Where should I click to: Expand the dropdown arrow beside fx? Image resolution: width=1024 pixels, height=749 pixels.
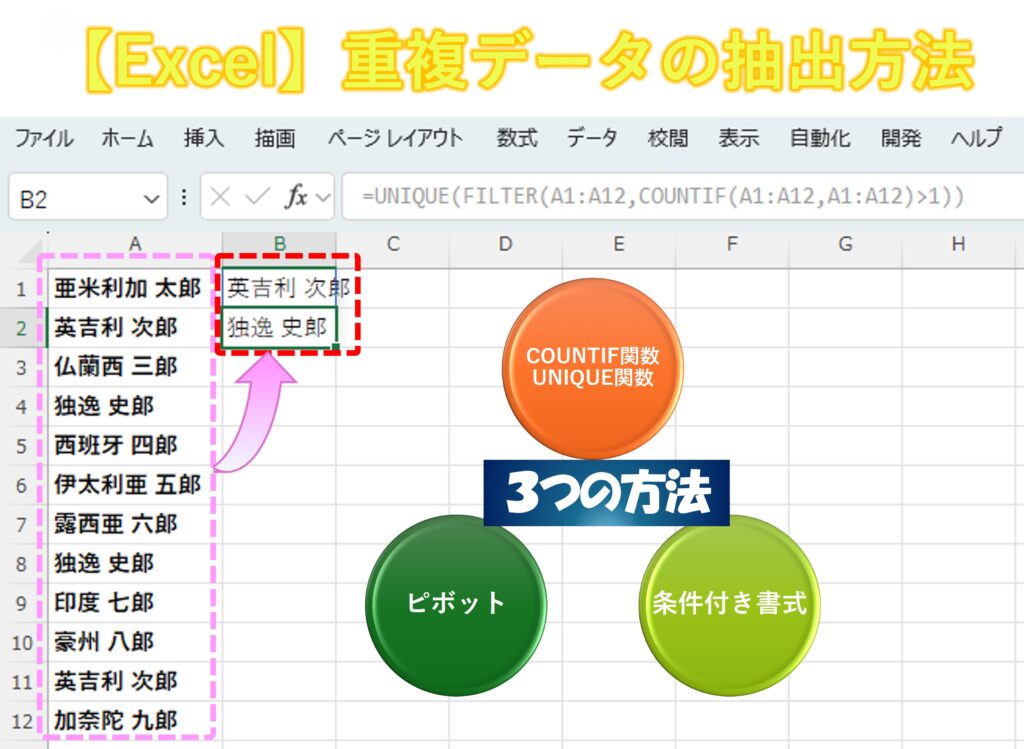pyautogui.click(x=323, y=197)
